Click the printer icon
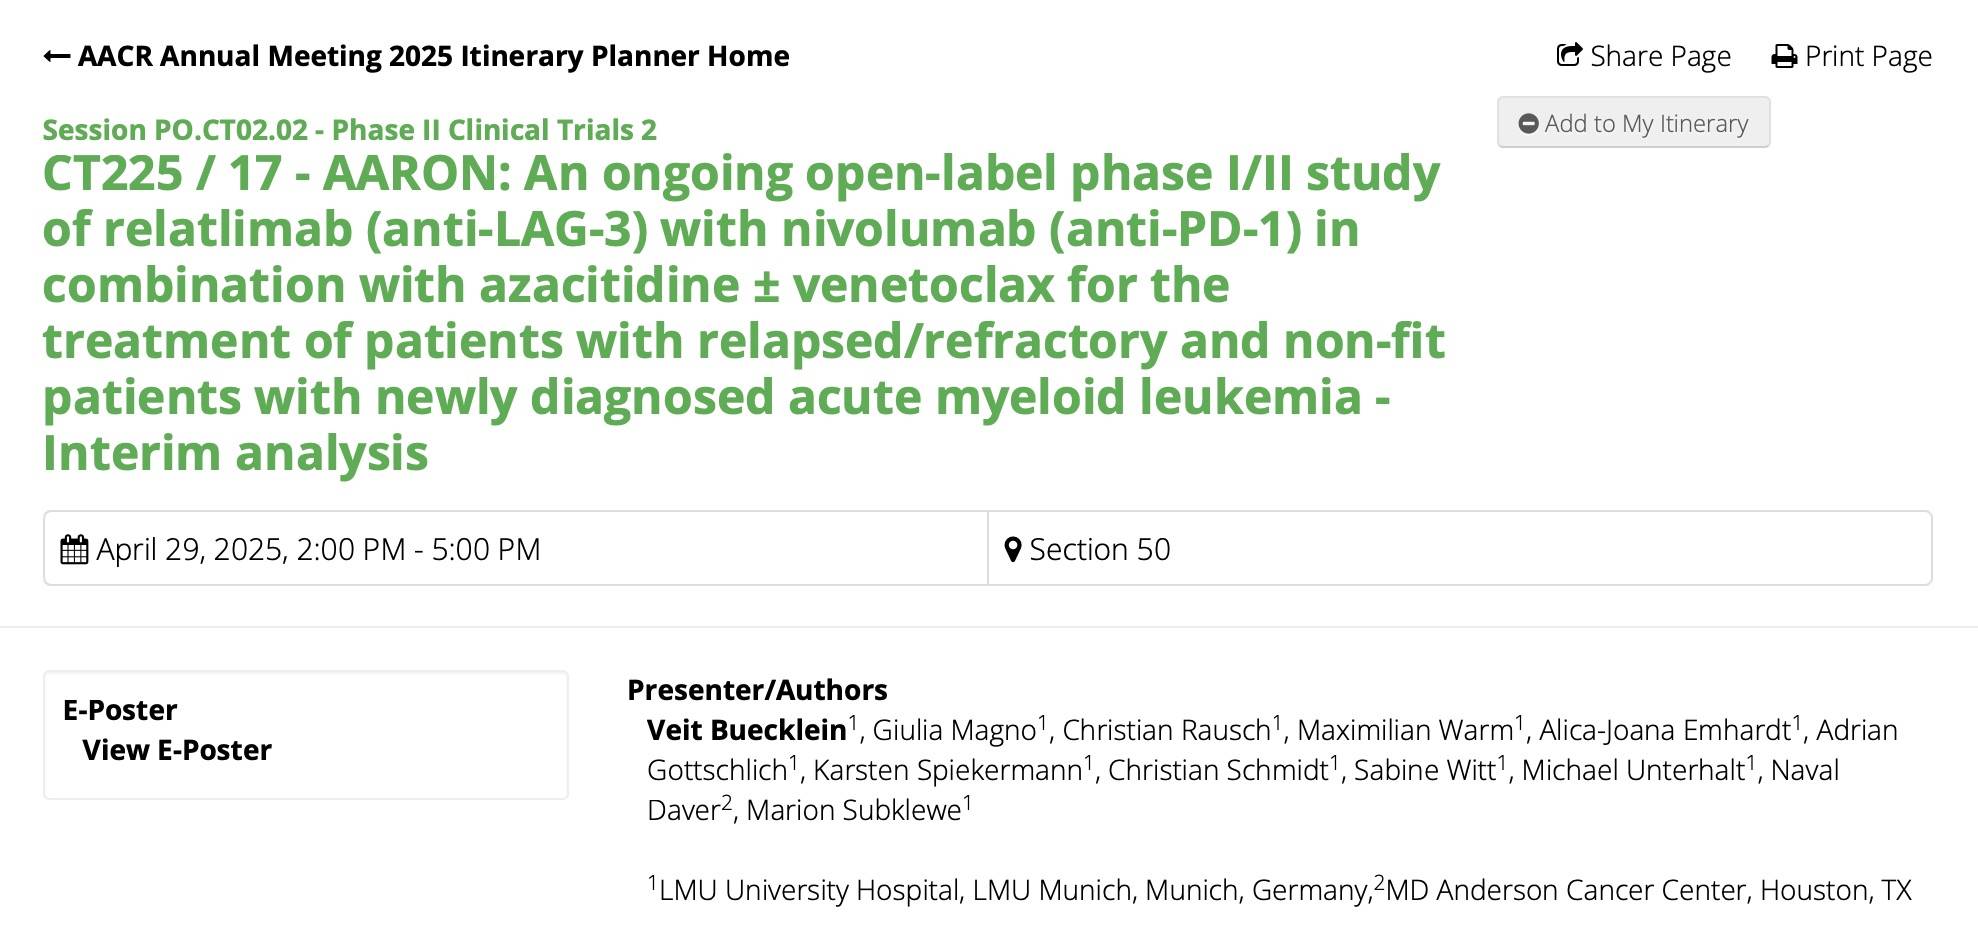The height and width of the screenshot is (928, 1978). point(1784,57)
